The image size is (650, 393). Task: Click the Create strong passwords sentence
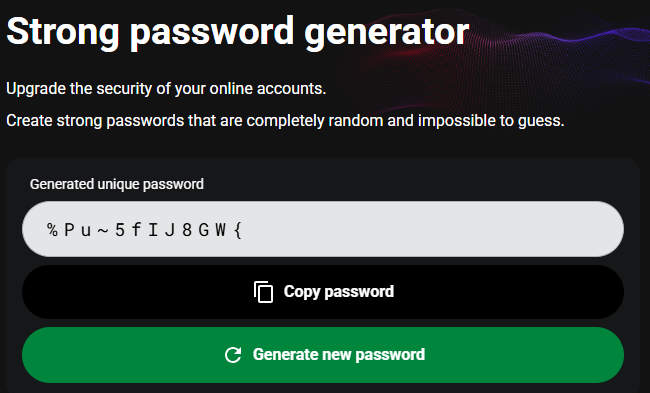(x=285, y=121)
